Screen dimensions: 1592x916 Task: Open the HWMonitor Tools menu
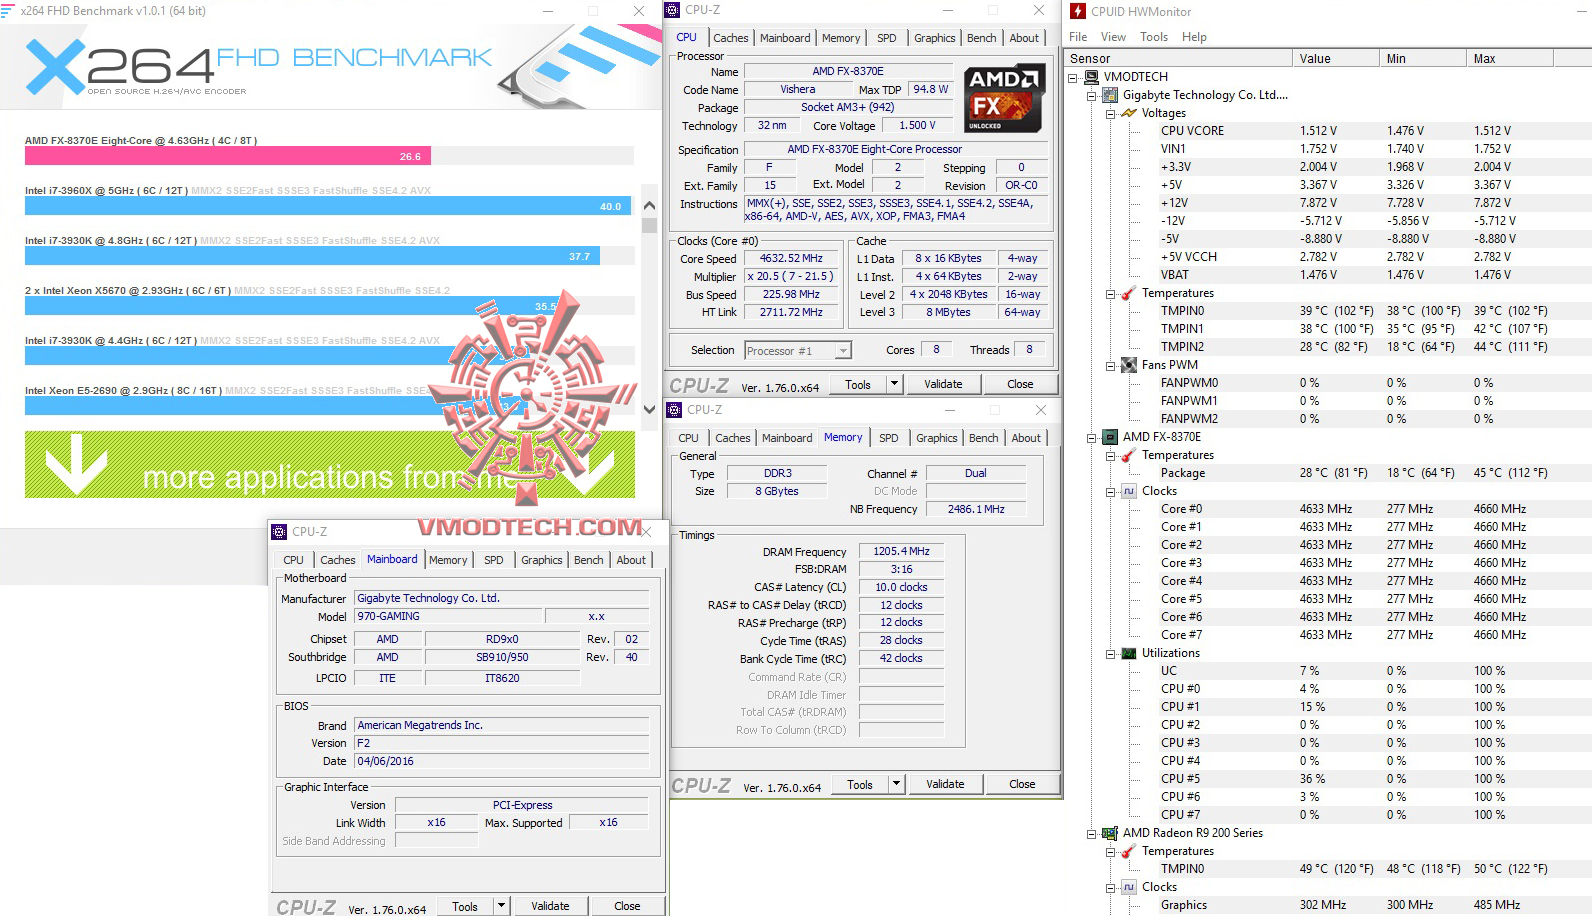pyautogui.click(x=1154, y=37)
